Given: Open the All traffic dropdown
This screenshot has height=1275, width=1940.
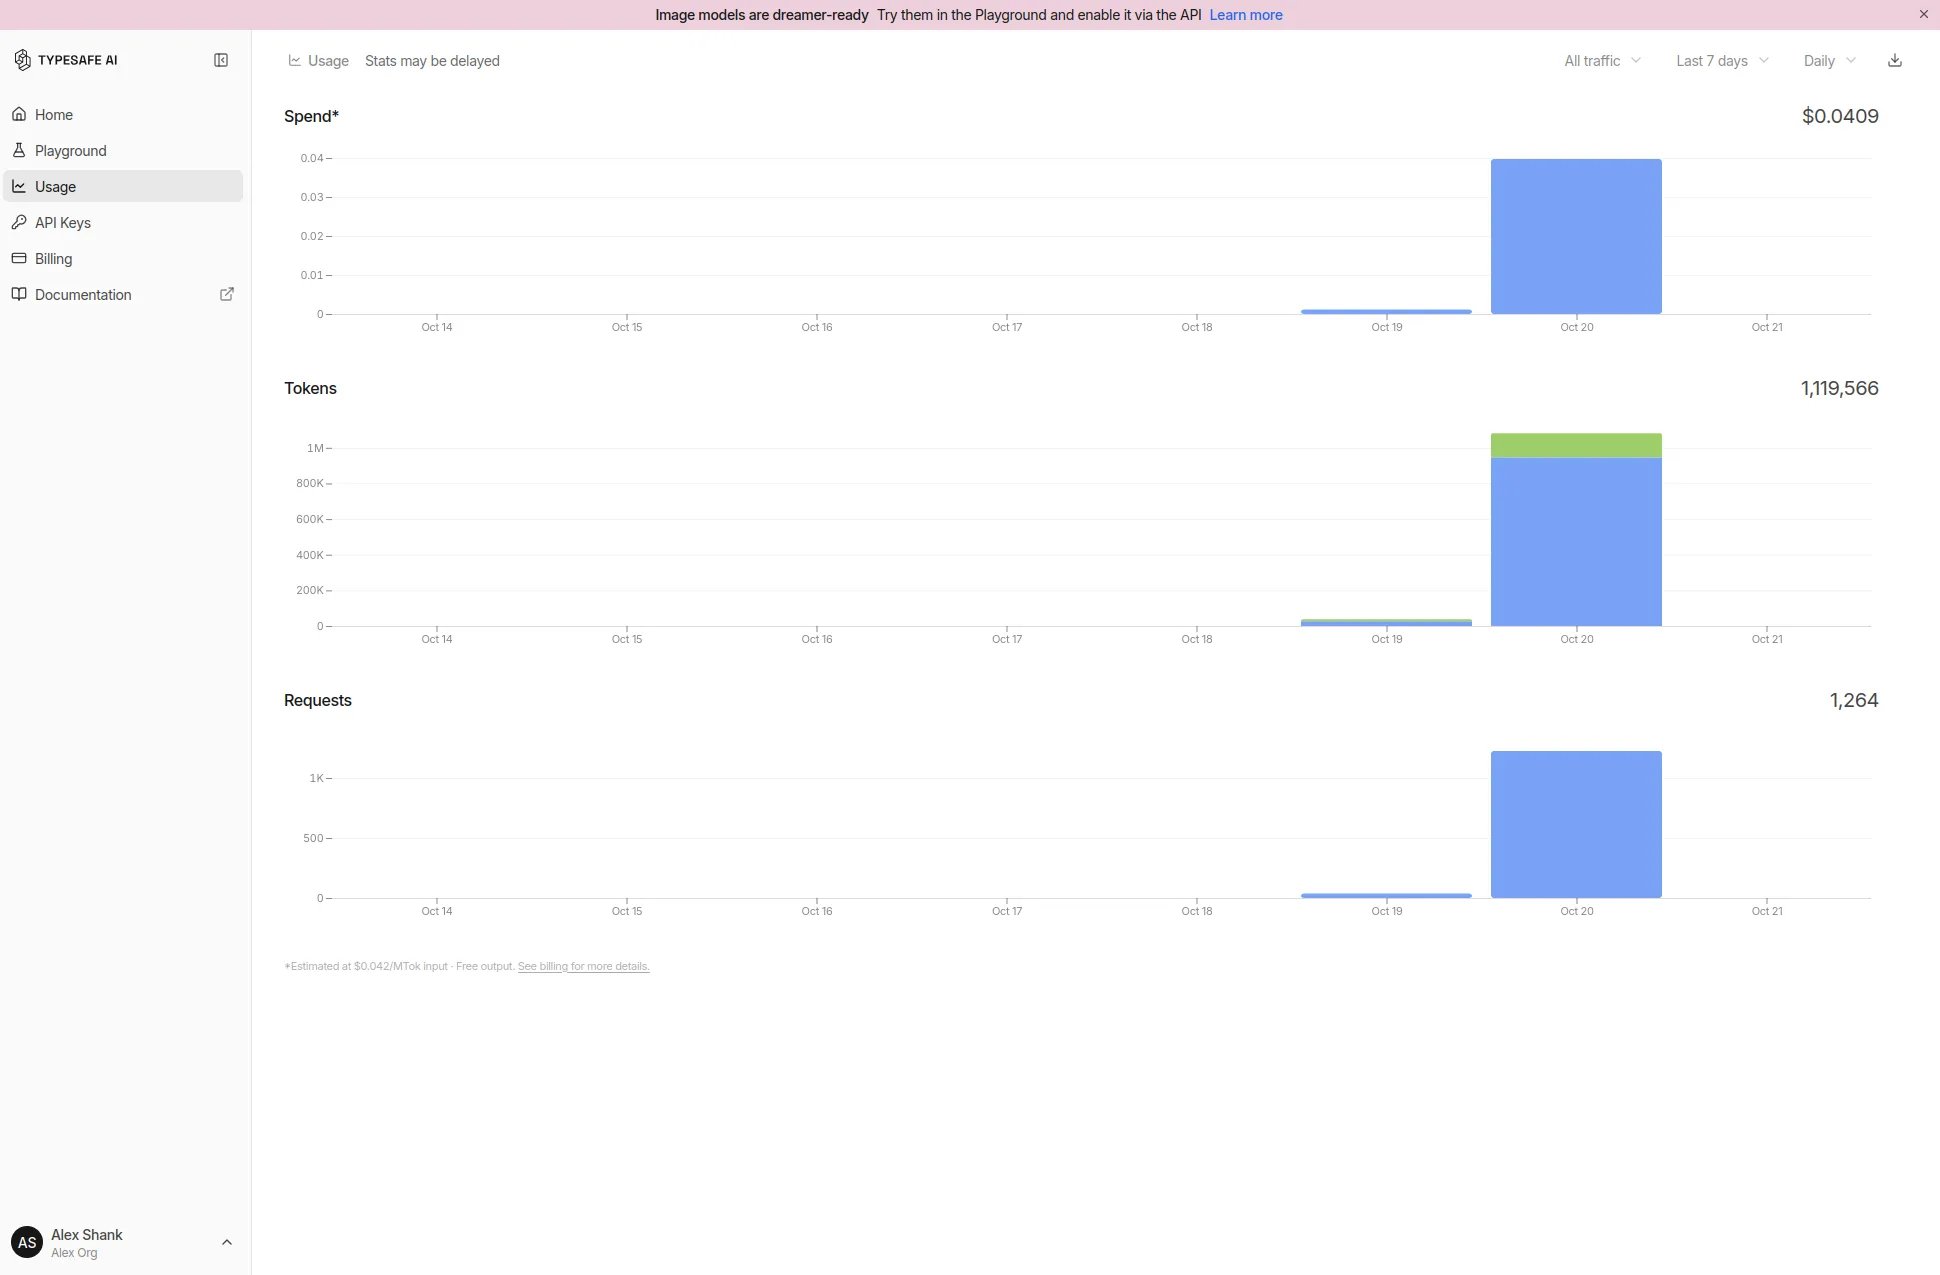Looking at the screenshot, I should tap(1602, 60).
